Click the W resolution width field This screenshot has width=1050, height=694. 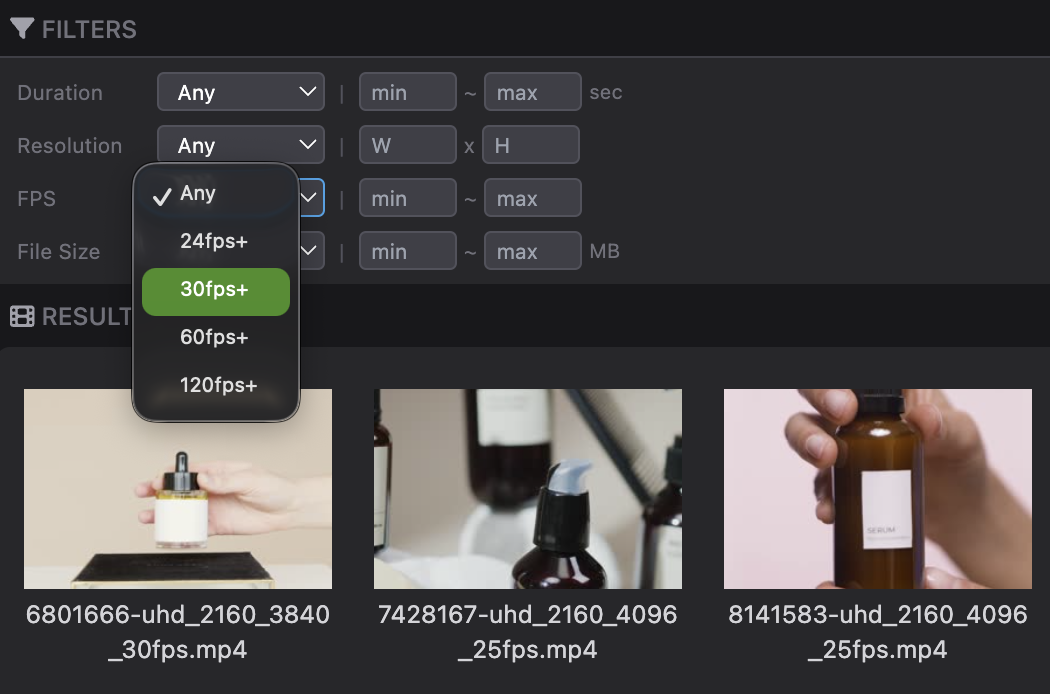pos(407,144)
